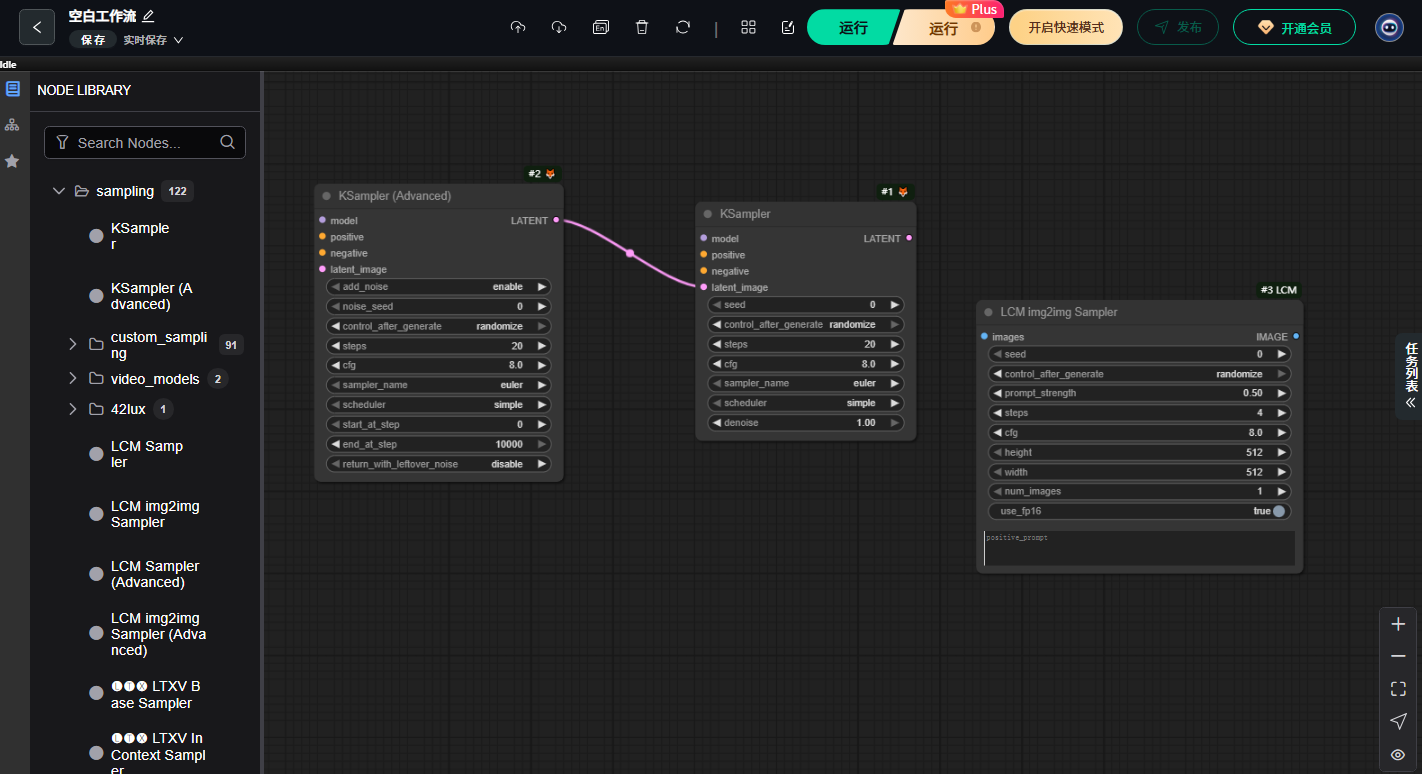Expand the 42lux folder
The width and height of the screenshot is (1422, 774).
click(72, 409)
